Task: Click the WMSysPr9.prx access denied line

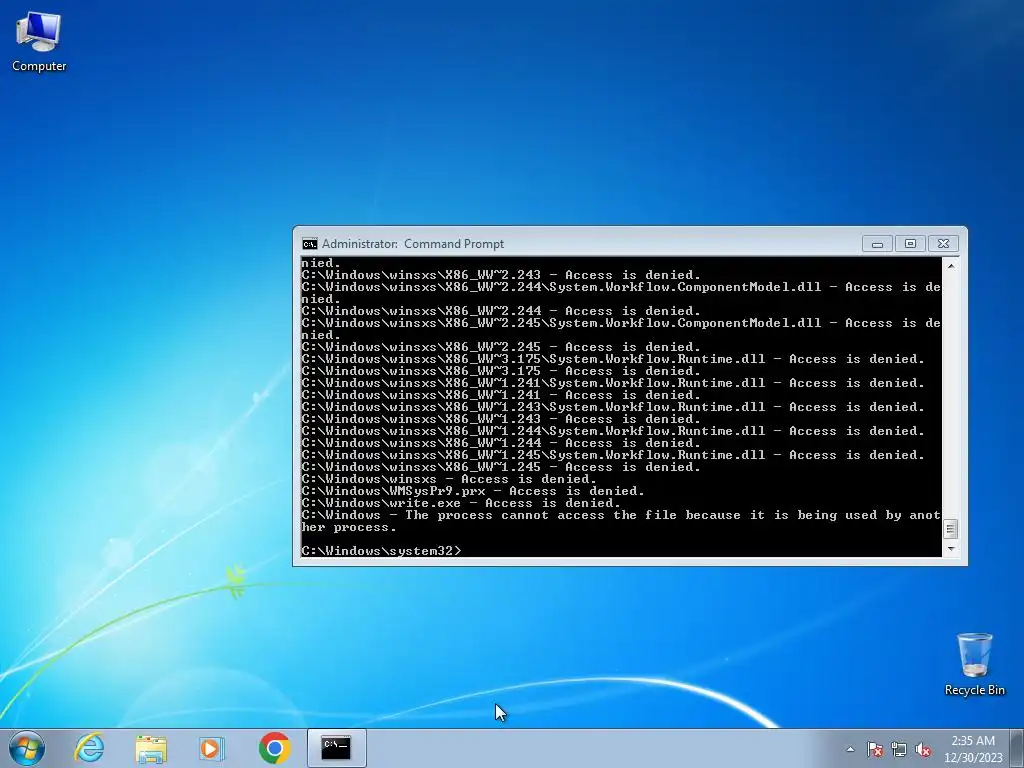Action: [x=473, y=491]
